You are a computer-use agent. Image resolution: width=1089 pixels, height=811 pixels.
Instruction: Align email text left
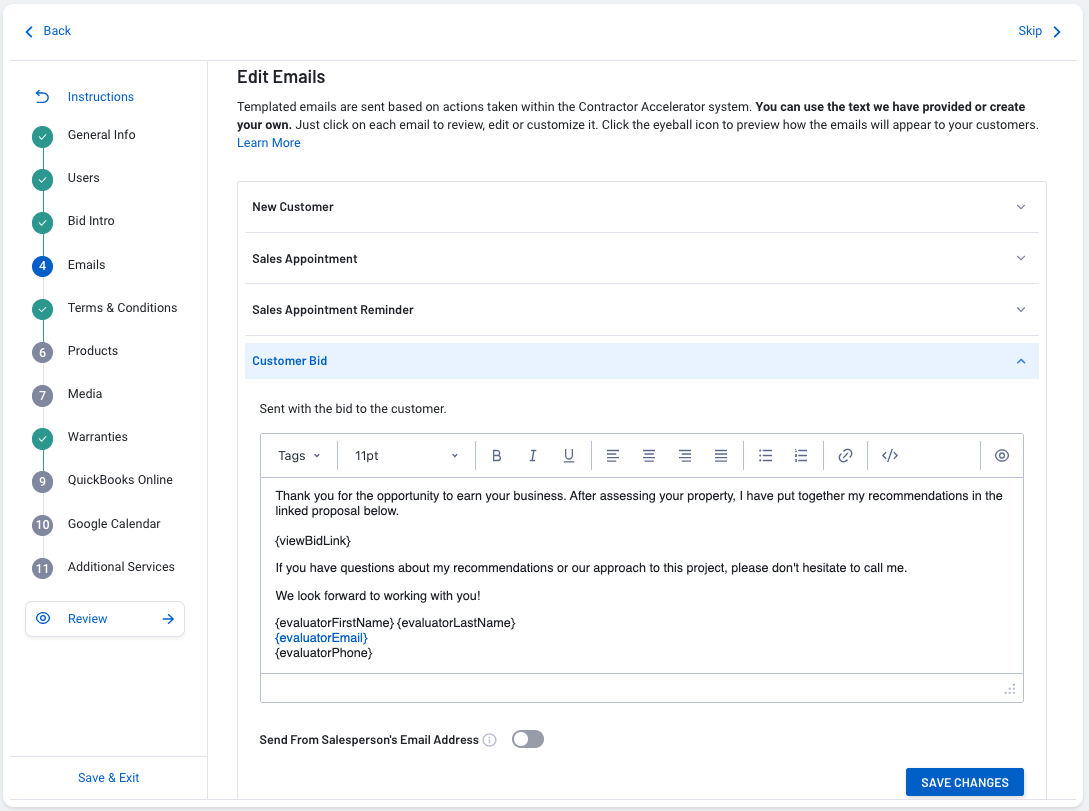[x=613, y=455]
